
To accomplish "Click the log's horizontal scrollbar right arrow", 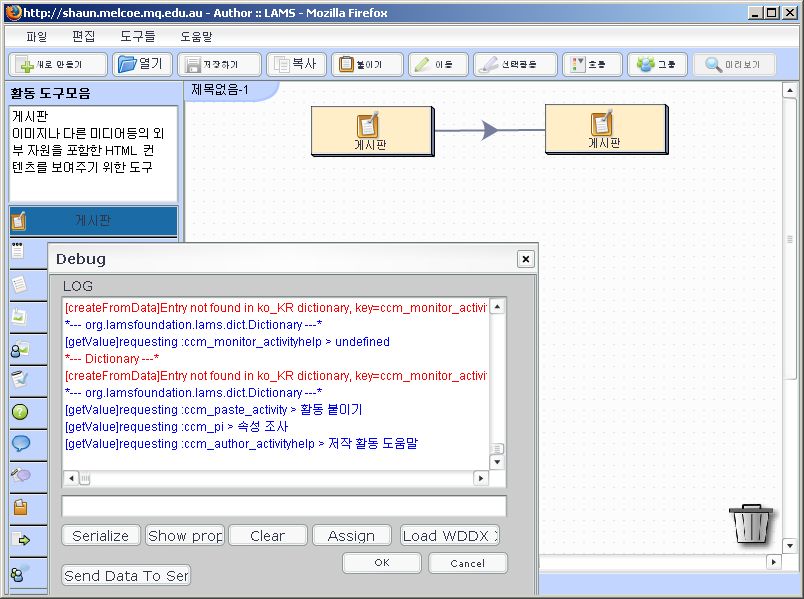I will coord(481,479).
